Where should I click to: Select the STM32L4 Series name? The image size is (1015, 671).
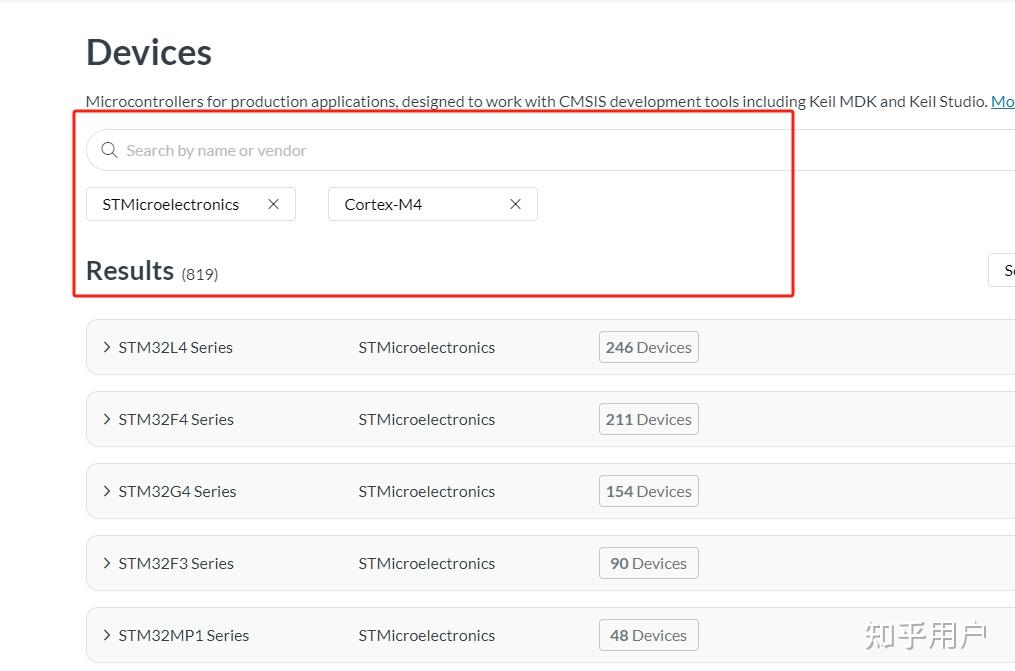(x=175, y=347)
